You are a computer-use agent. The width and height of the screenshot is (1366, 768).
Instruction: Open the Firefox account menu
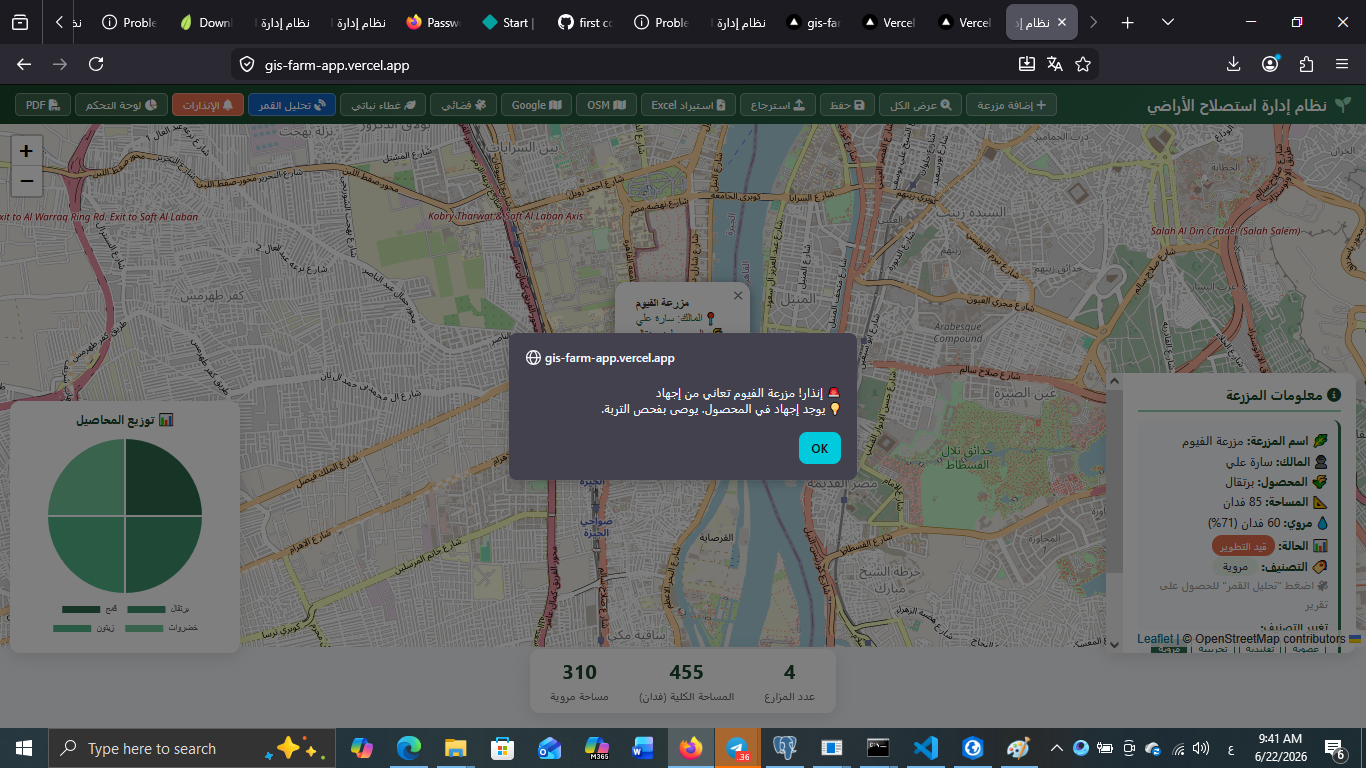(x=1270, y=64)
